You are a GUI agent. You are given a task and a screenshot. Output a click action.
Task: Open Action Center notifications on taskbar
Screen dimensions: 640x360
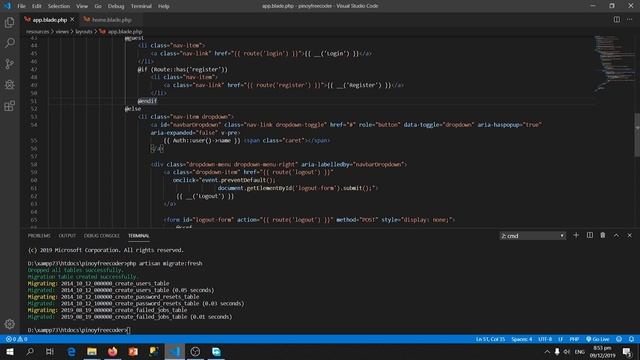627,351
